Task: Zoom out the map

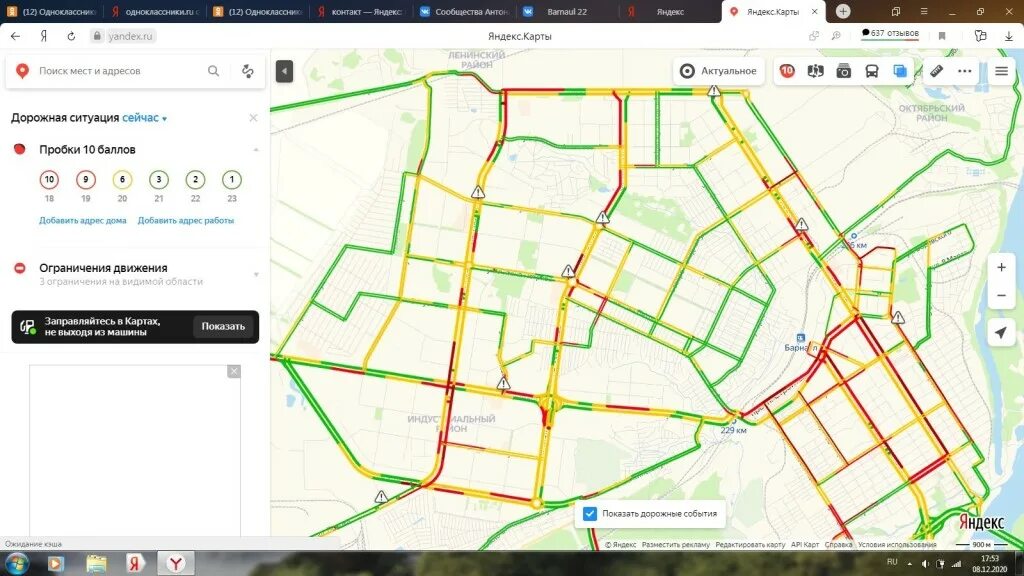Action: (1001, 296)
